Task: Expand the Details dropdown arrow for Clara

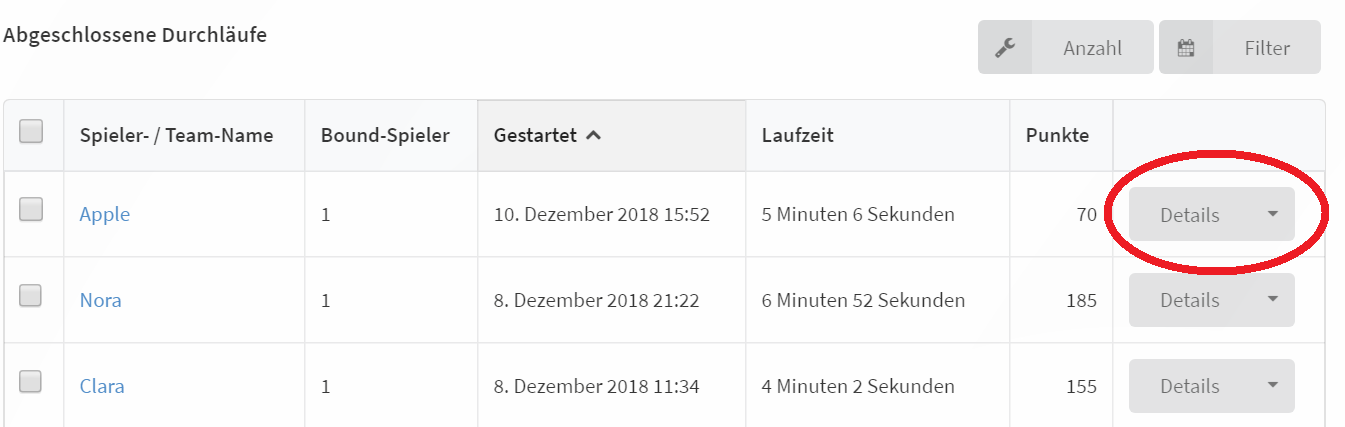Action: [1272, 385]
